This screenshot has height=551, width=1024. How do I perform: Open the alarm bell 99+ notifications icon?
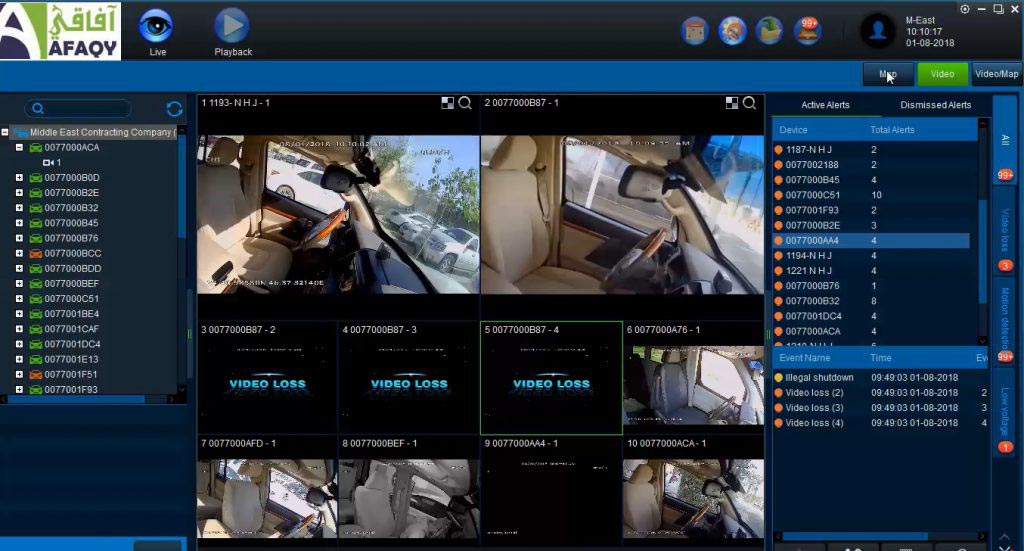point(808,31)
